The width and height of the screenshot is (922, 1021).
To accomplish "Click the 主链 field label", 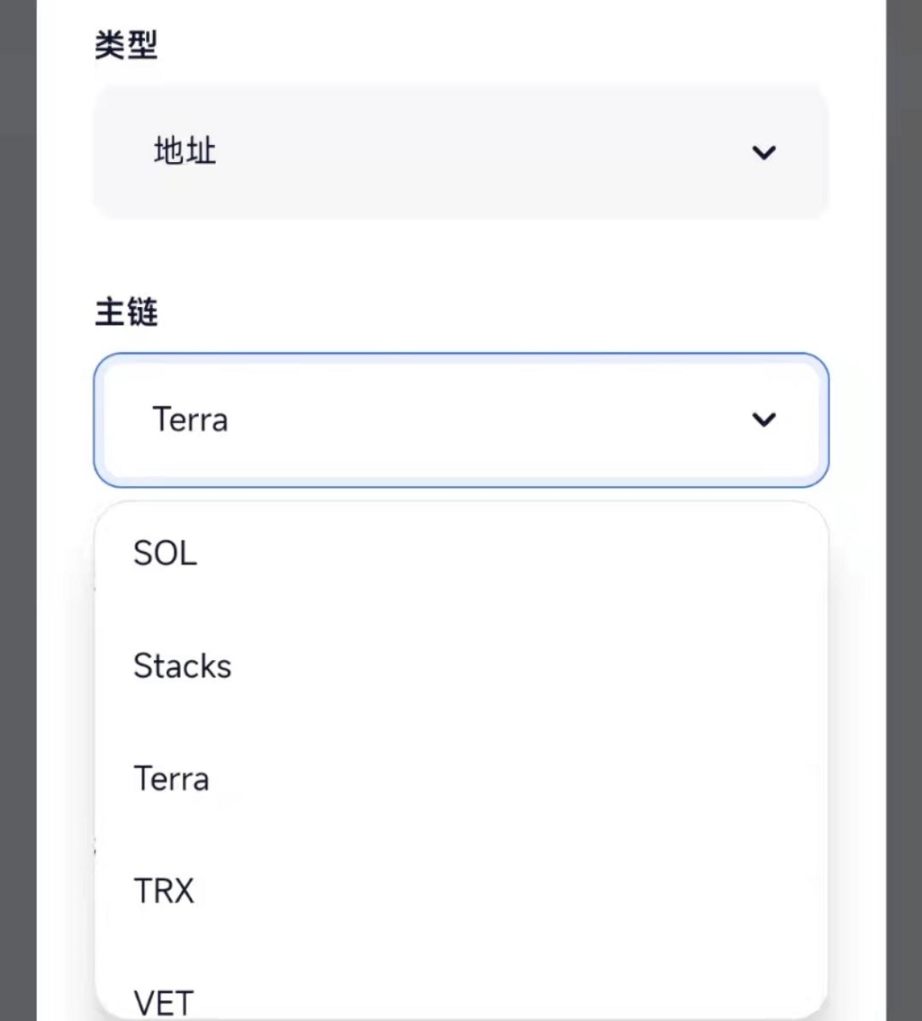I will 126,314.
